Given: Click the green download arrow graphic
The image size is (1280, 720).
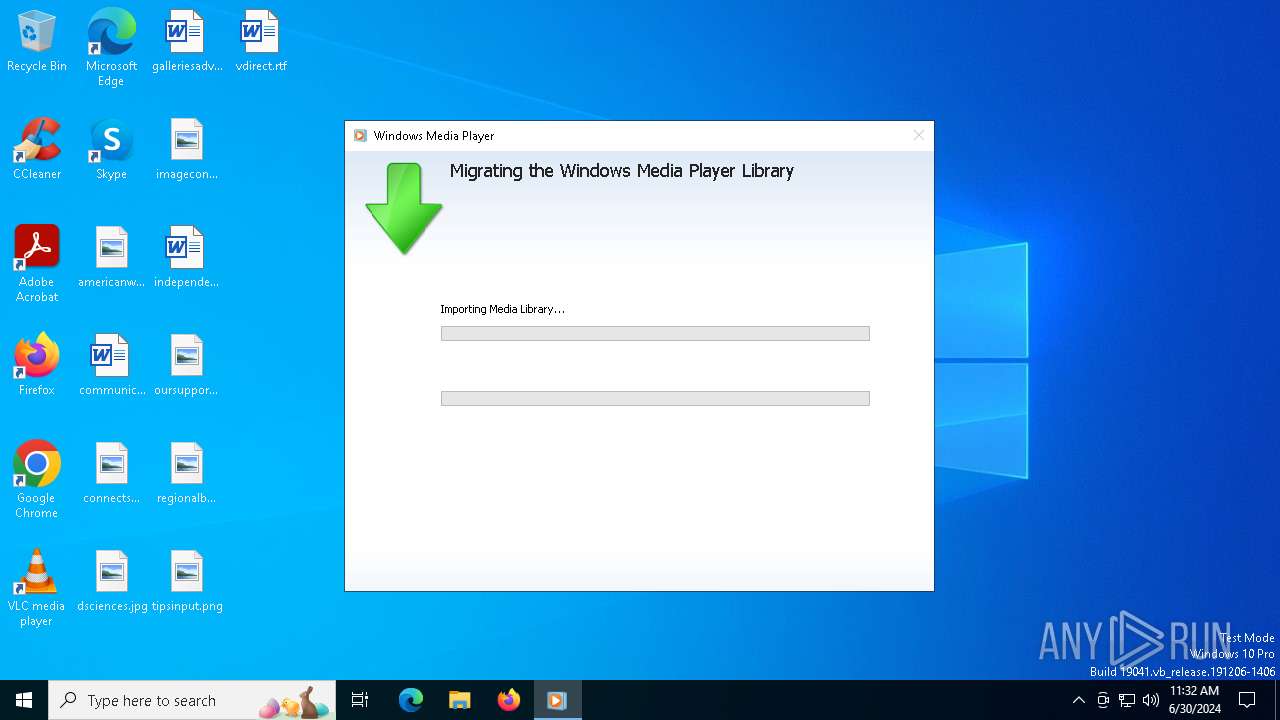Looking at the screenshot, I should [404, 208].
